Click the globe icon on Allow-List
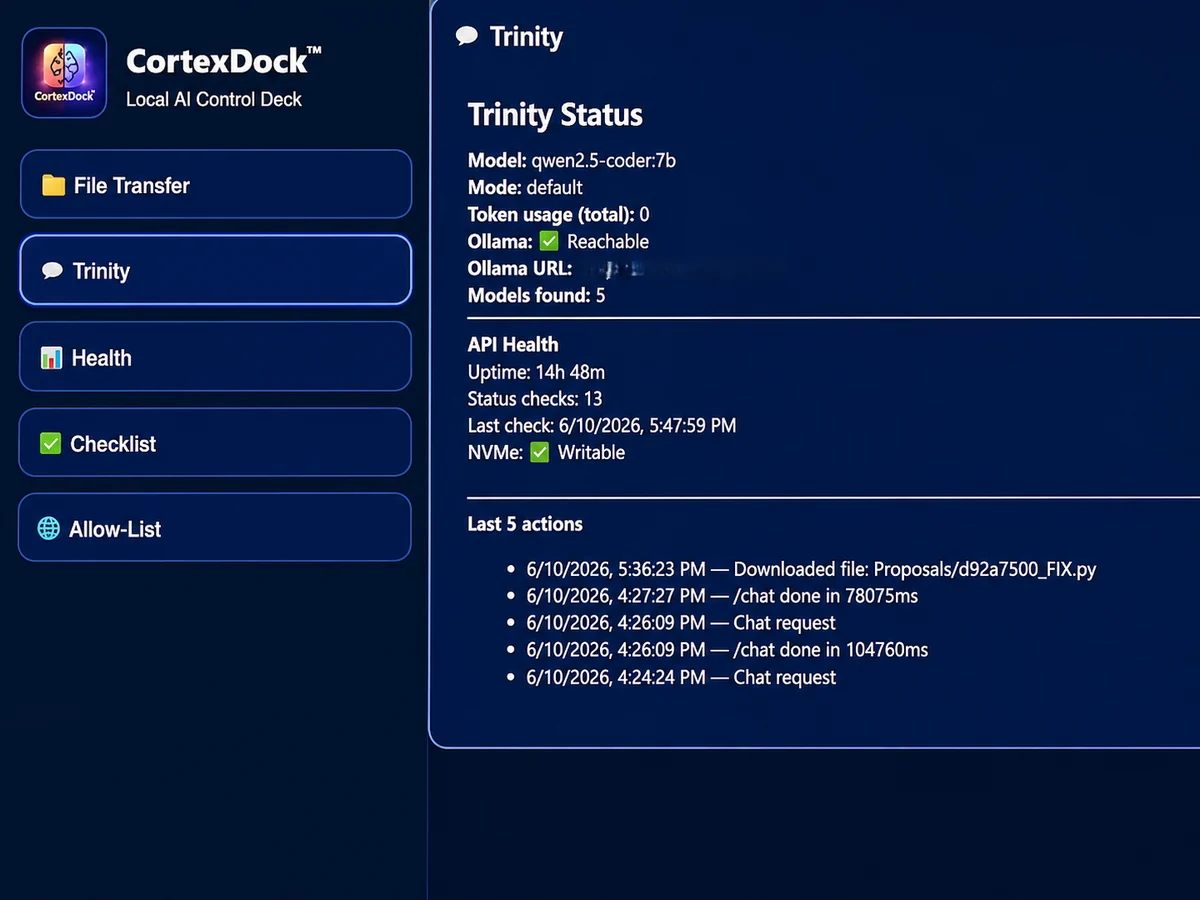The height and width of the screenshot is (900, 1200). [x=49, y=528]
